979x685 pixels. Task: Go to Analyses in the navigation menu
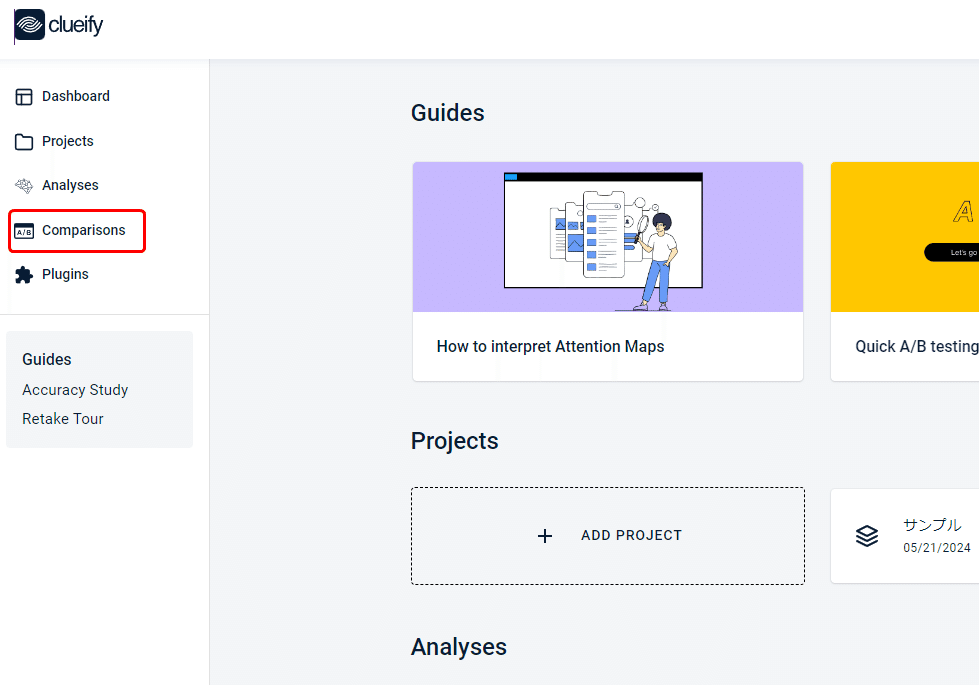point(71,185)
